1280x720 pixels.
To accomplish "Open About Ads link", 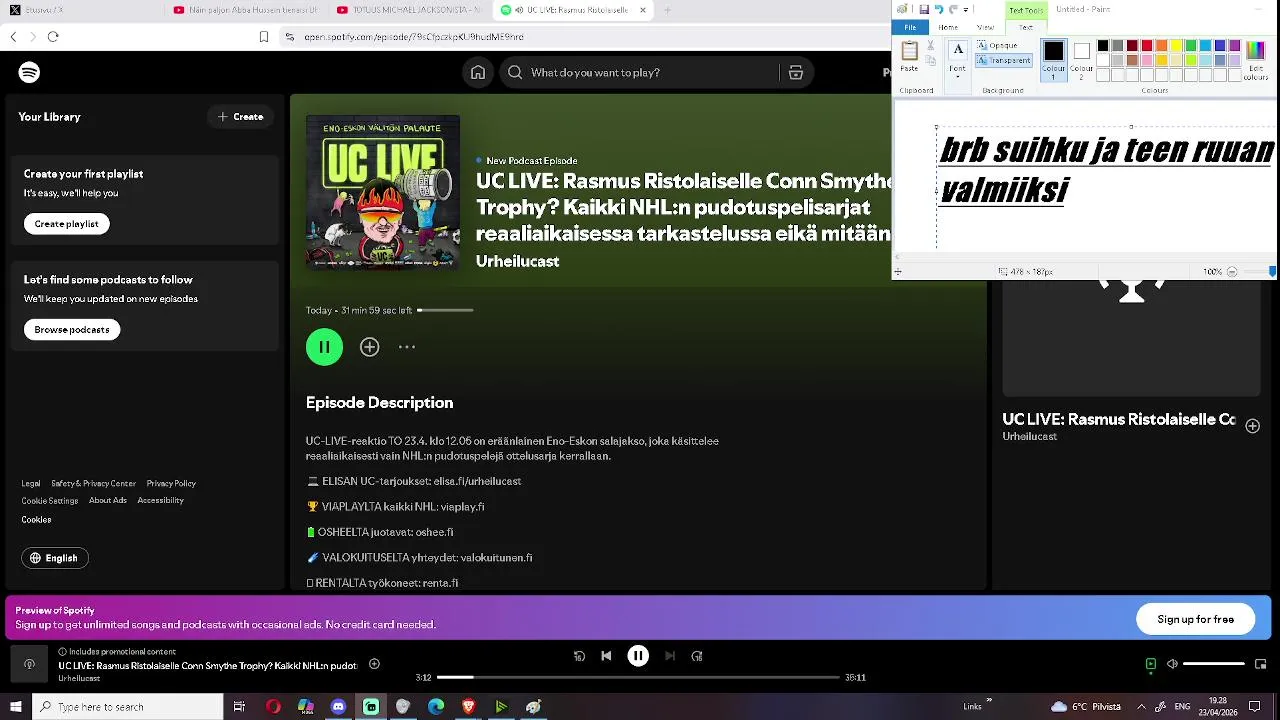I will (108, 501).
